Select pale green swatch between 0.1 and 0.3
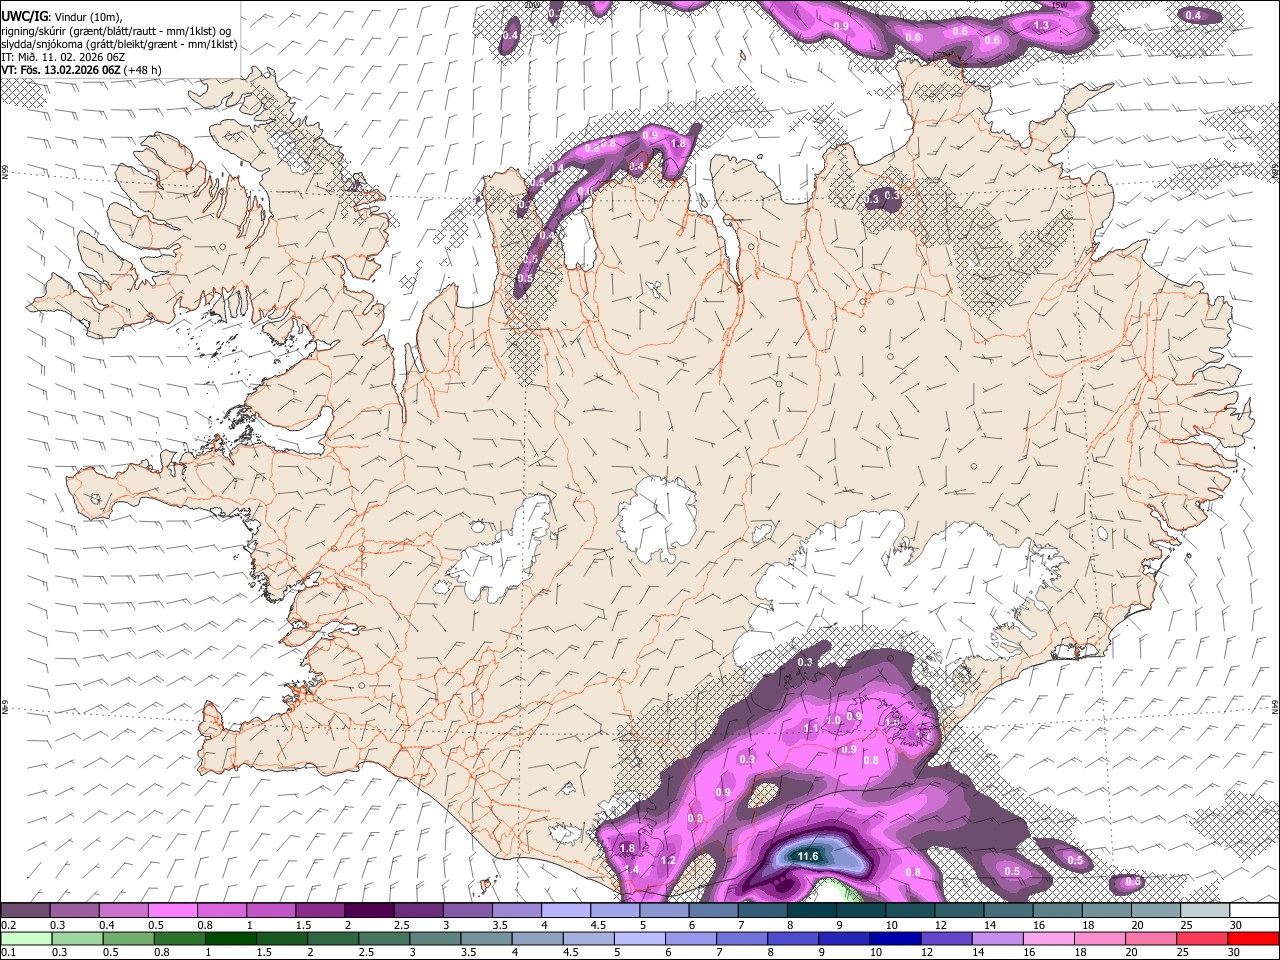 click(x=25, y=939)
